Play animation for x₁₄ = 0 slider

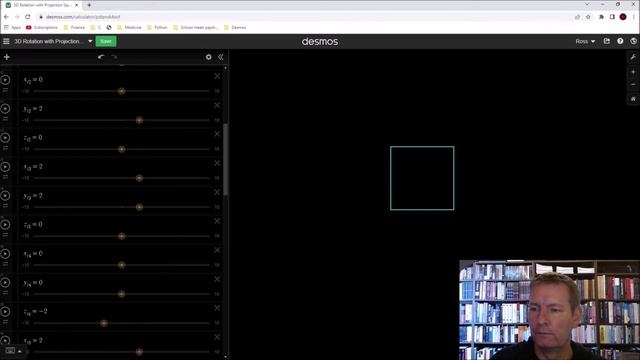click(x=5, y=254)
